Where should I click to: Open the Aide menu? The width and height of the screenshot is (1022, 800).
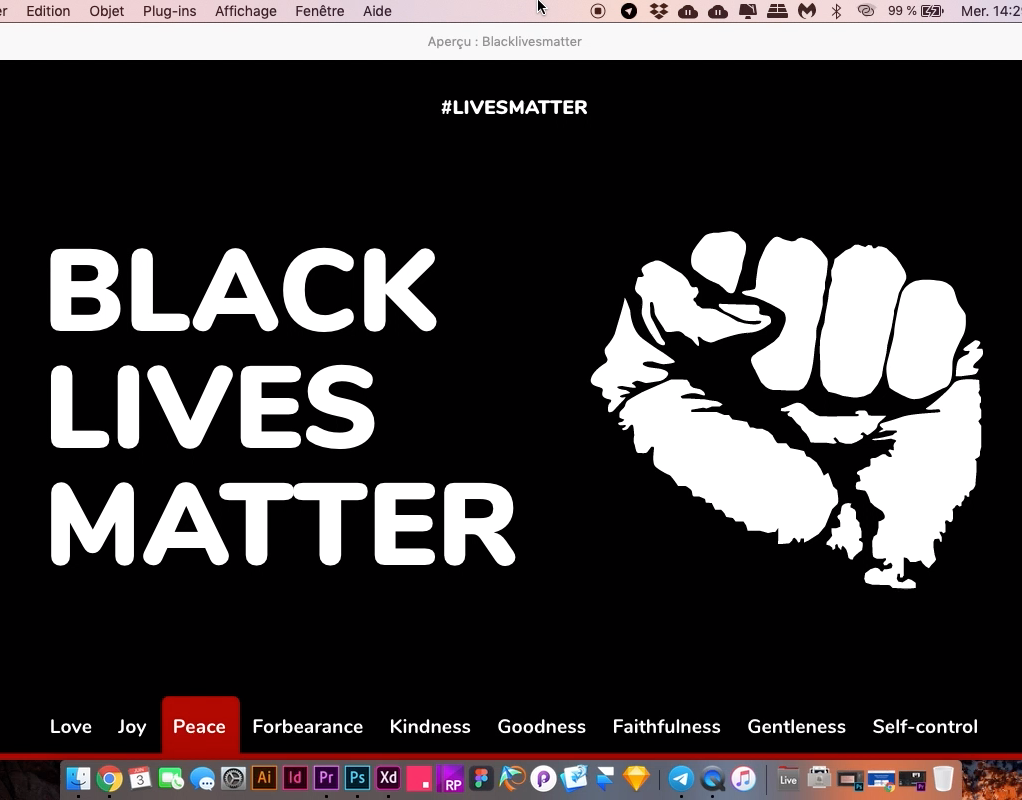pos(377,11)
